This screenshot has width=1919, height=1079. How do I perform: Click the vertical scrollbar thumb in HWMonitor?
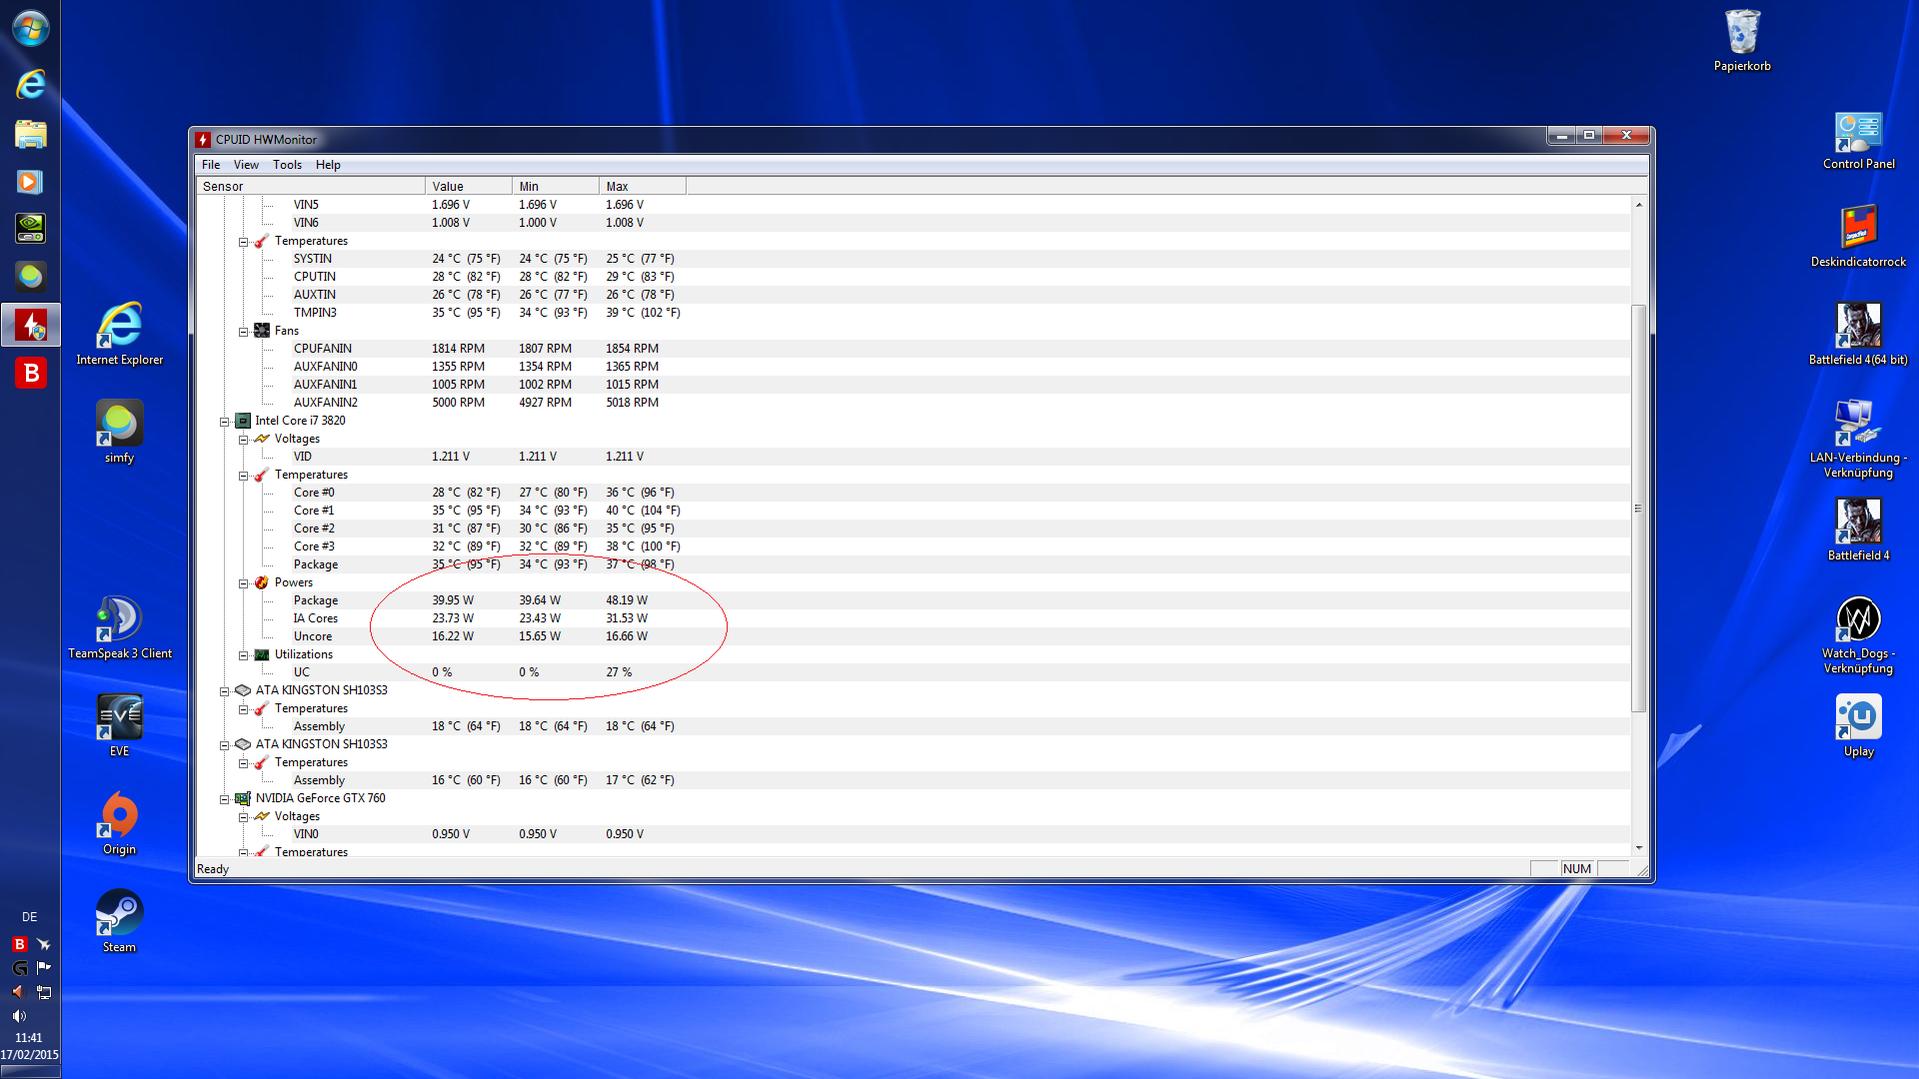tap(1638, 508)
